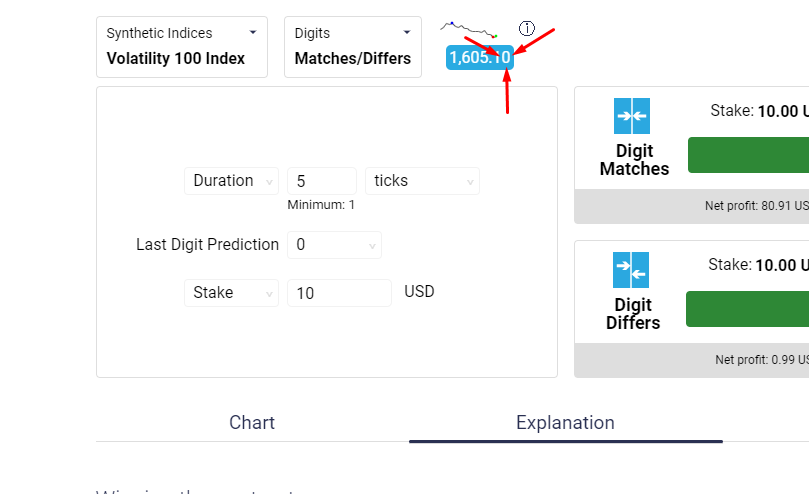
Task: Open the Last Digit Prediction dropdown
Action: [x=334, y=245]
